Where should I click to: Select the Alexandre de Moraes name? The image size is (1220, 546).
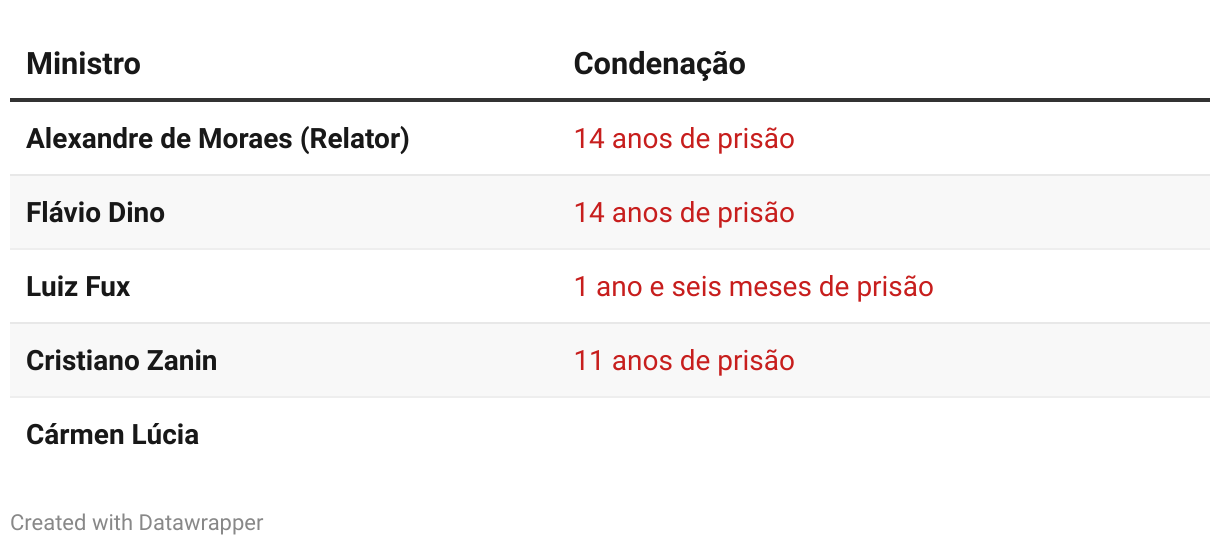click(x=159, y=138)
